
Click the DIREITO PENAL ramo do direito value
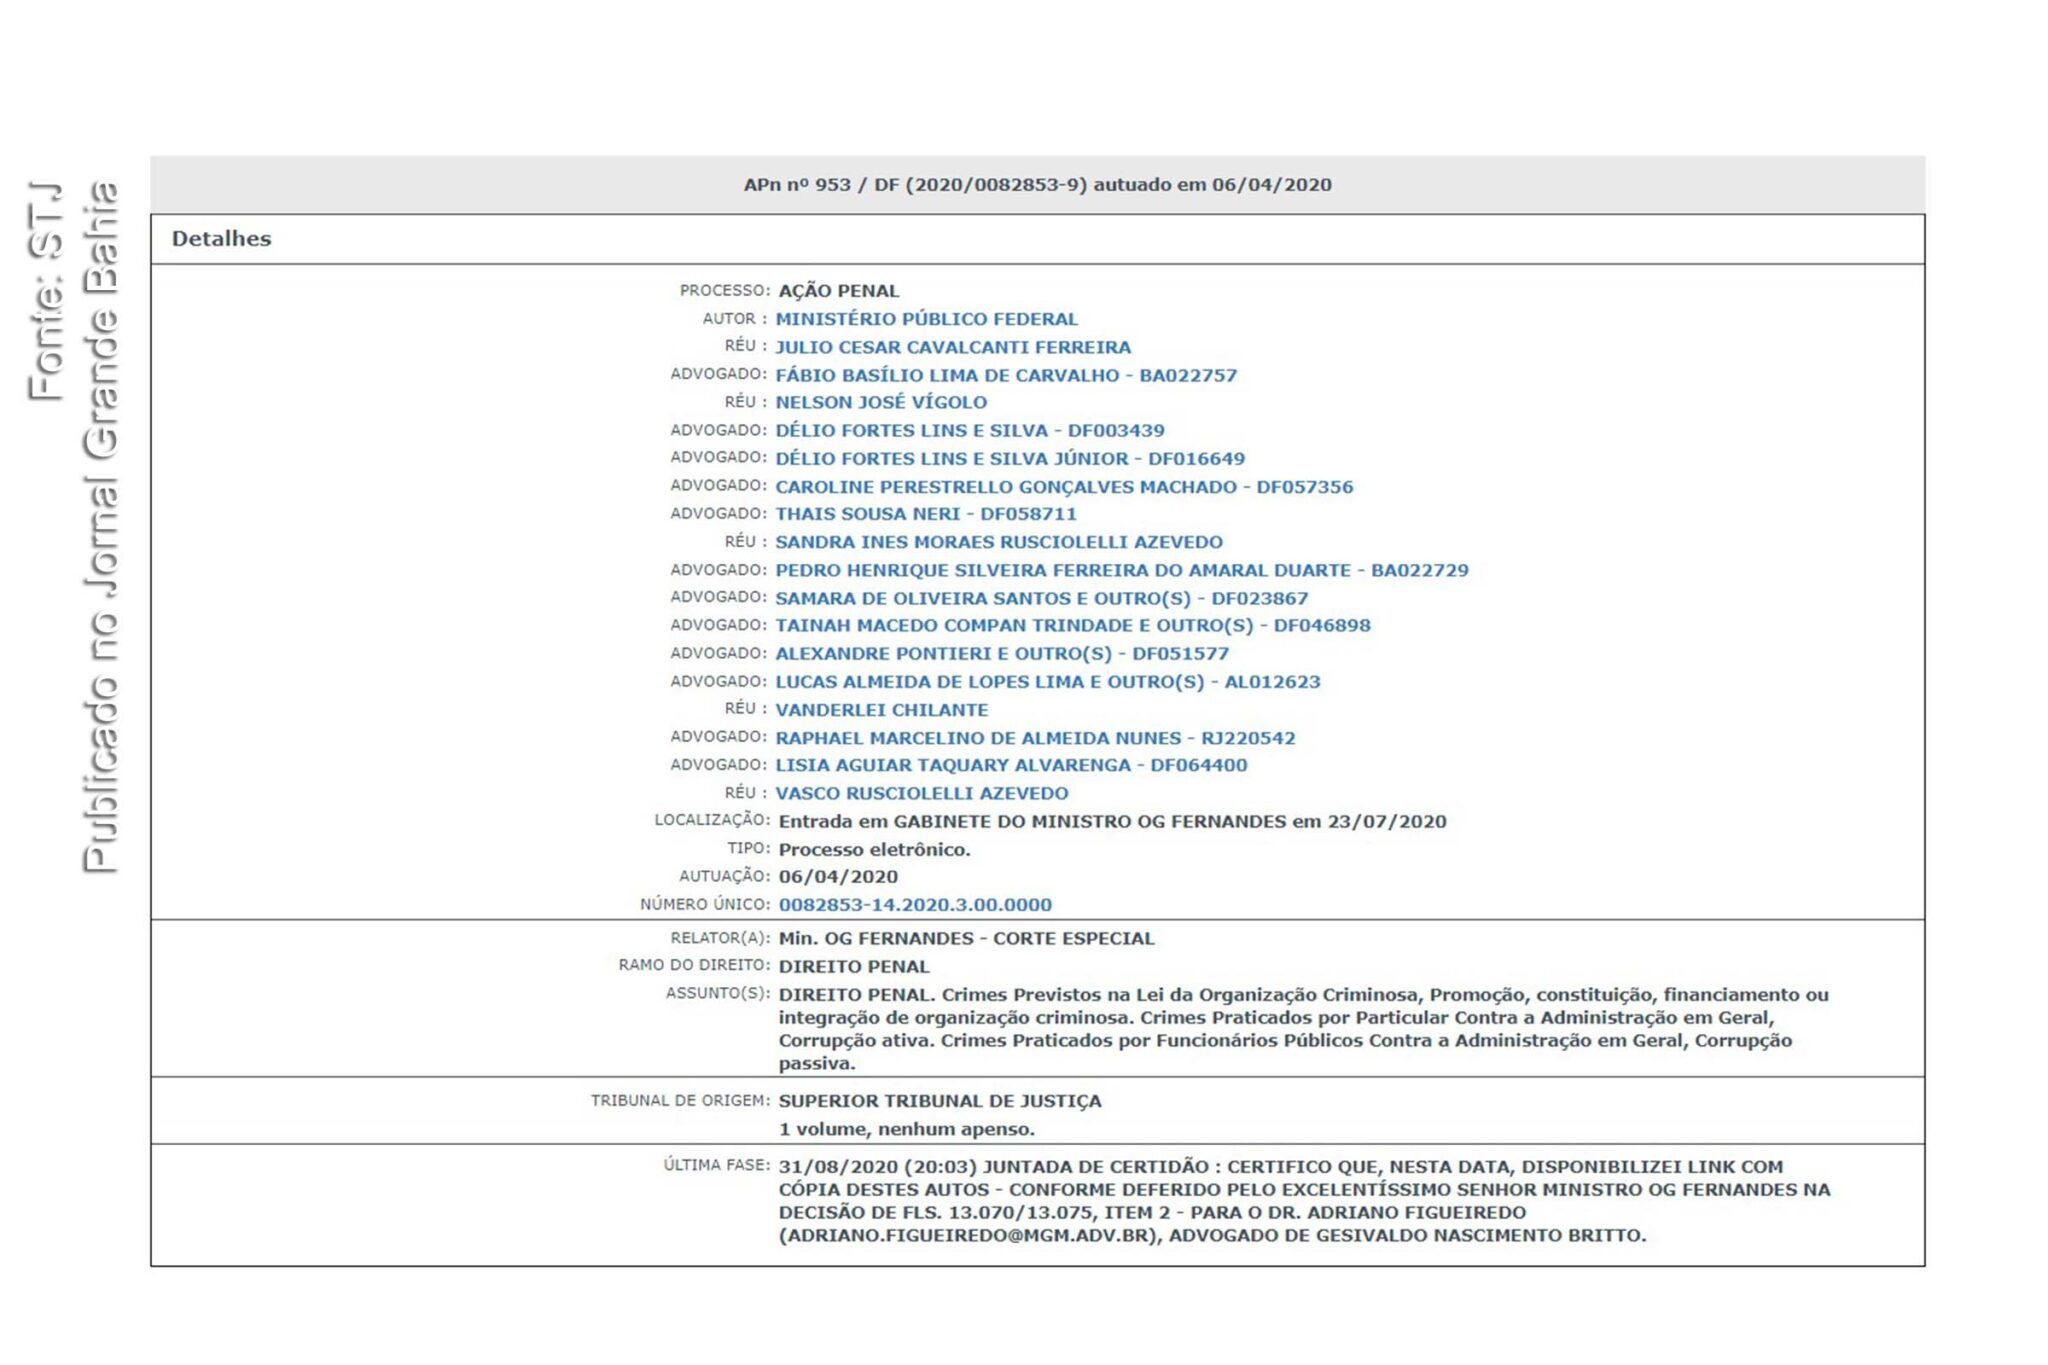pyautogui.click(x=854, y=967)
